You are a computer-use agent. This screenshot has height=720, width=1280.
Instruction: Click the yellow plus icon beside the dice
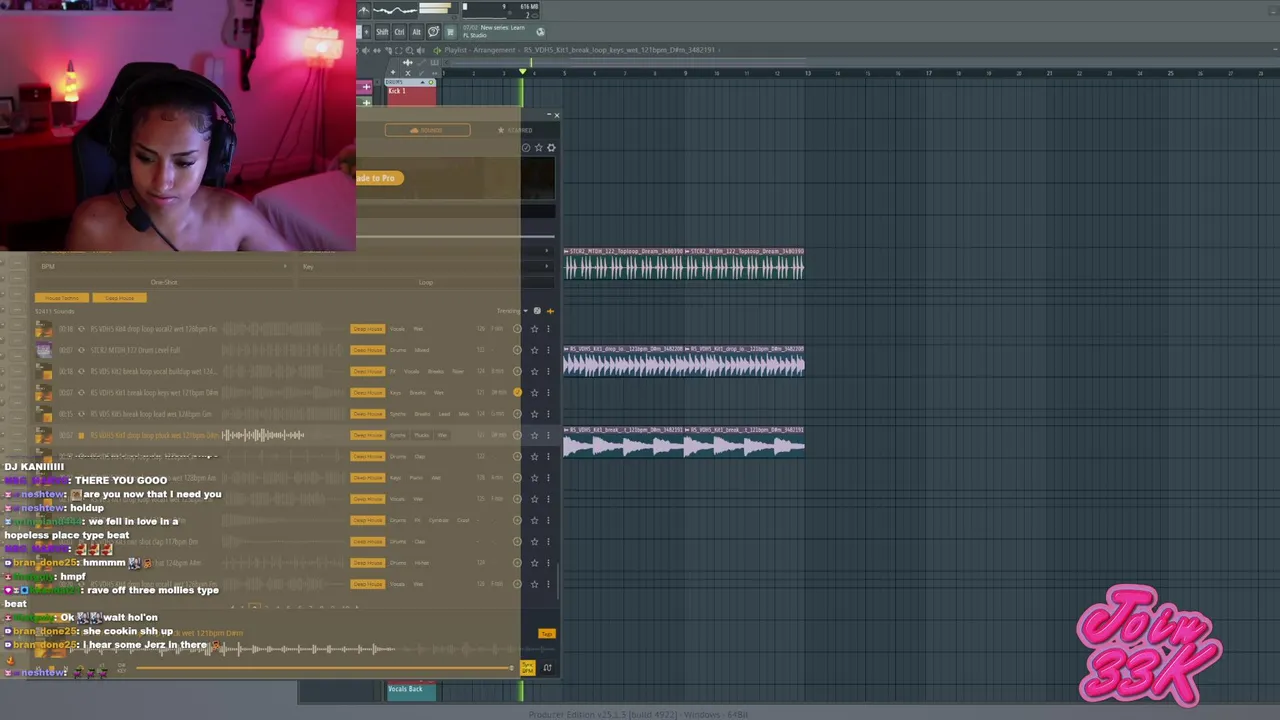click(550, 311)
